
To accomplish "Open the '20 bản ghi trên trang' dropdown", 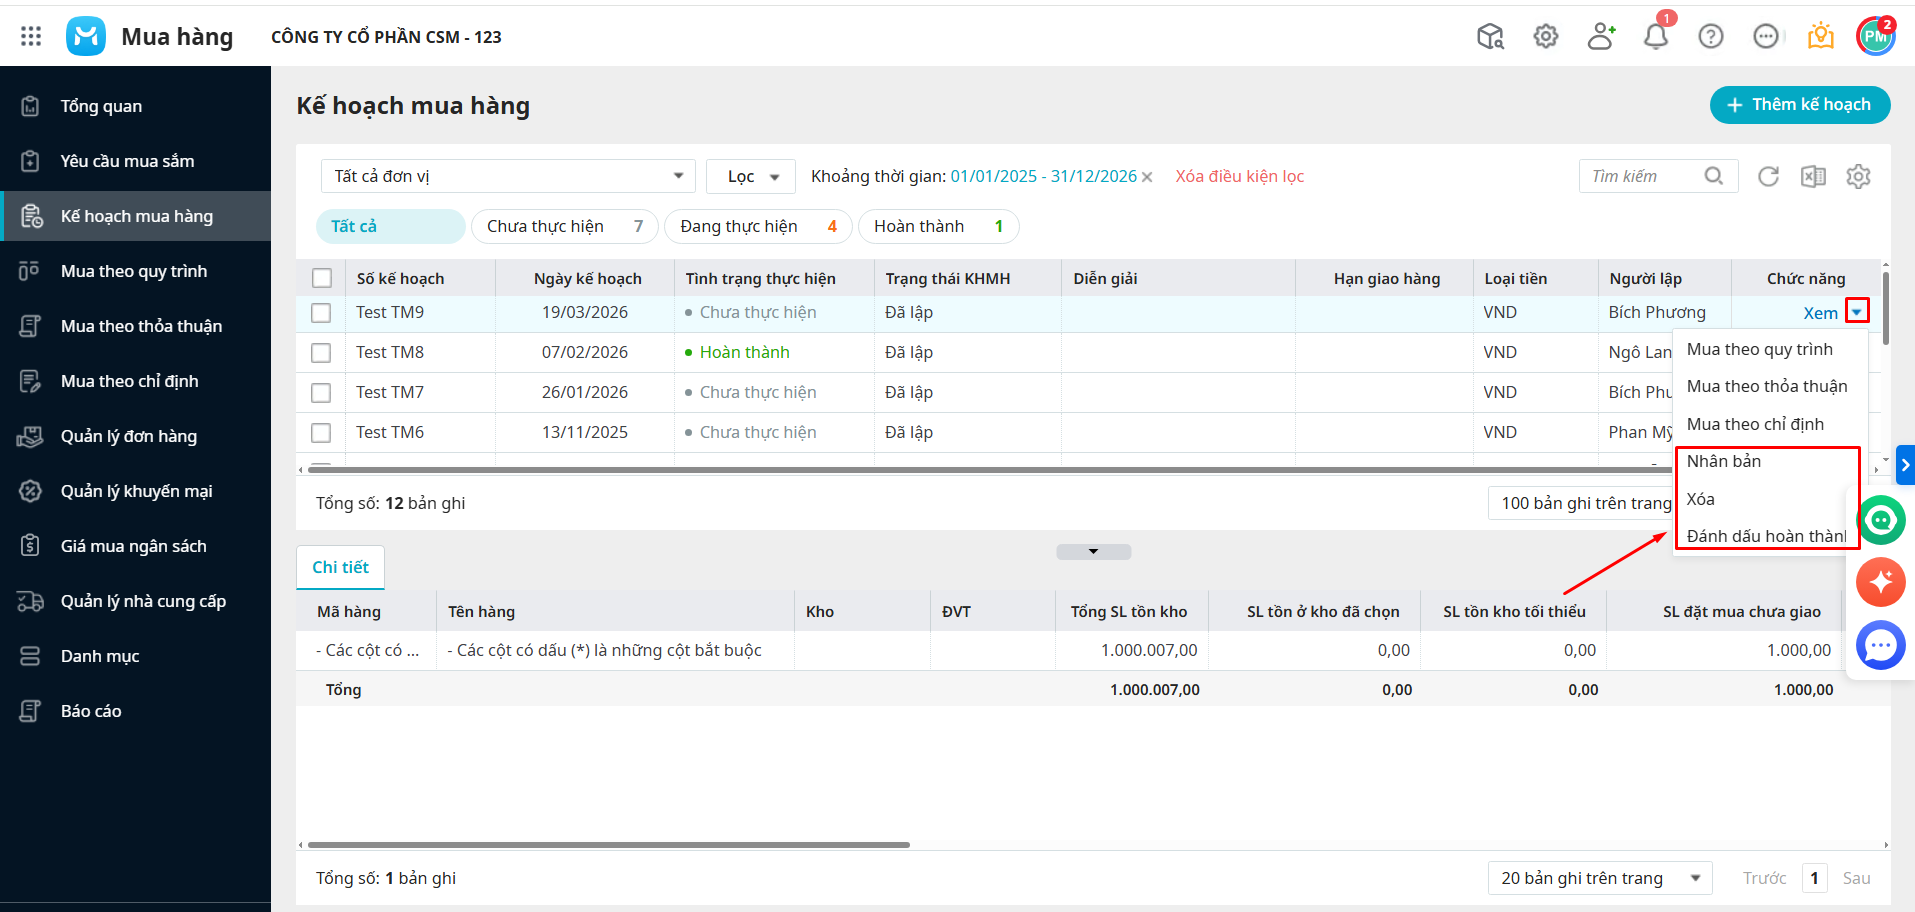I will [1599, 878].
